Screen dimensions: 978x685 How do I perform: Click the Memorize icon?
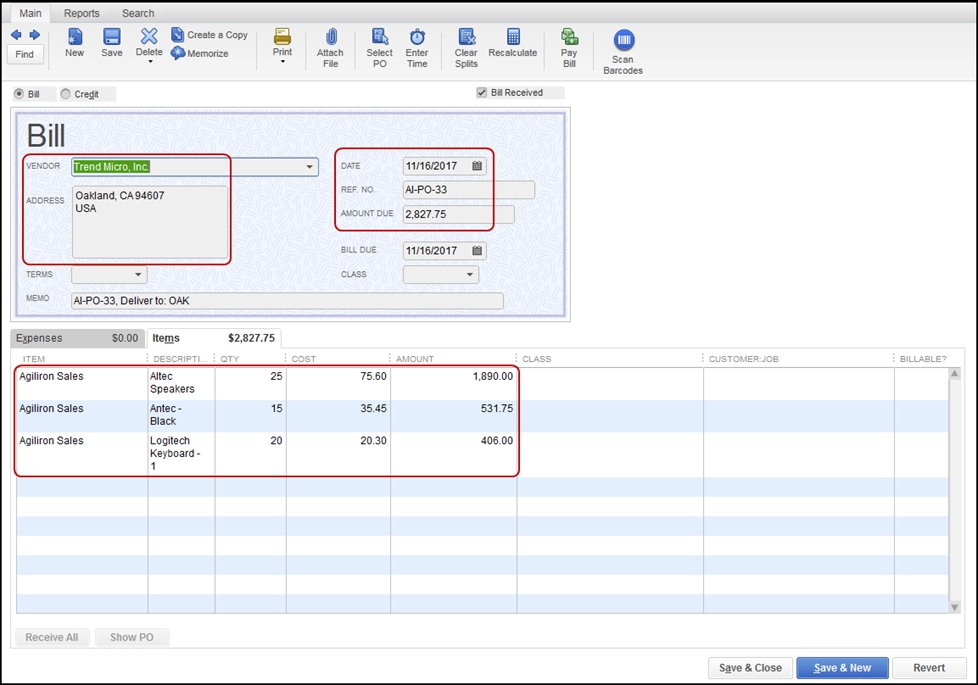click(178, 53)
